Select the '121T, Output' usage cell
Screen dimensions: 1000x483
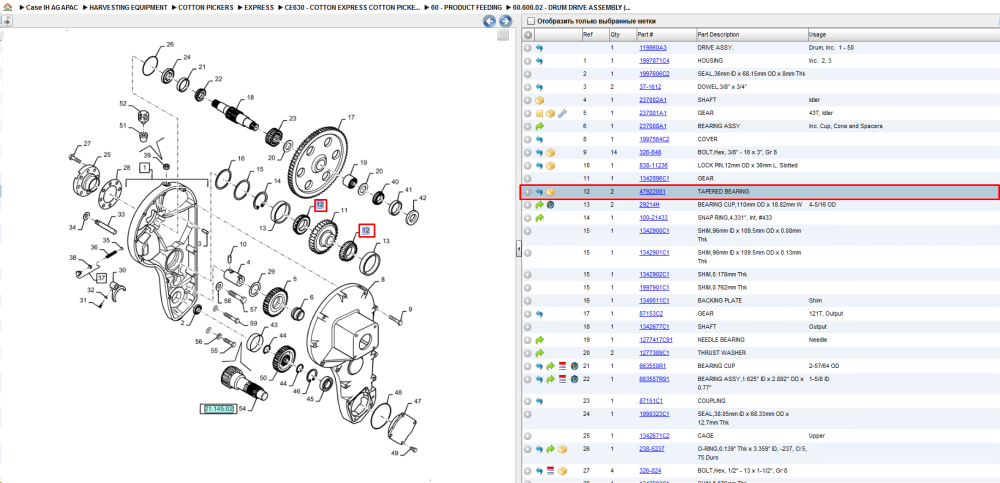coord(825,313)
